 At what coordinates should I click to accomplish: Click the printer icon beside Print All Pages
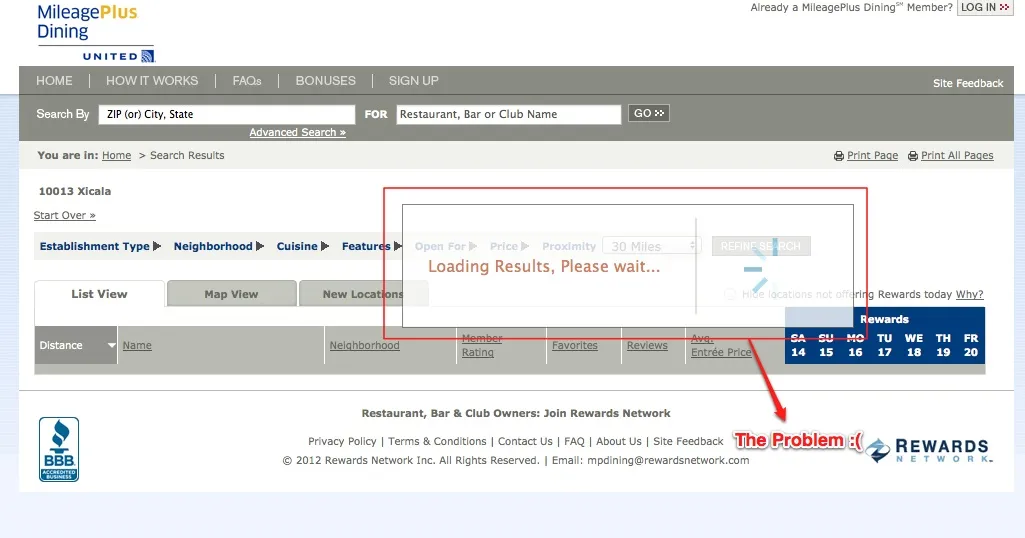[x=913, y=156]
